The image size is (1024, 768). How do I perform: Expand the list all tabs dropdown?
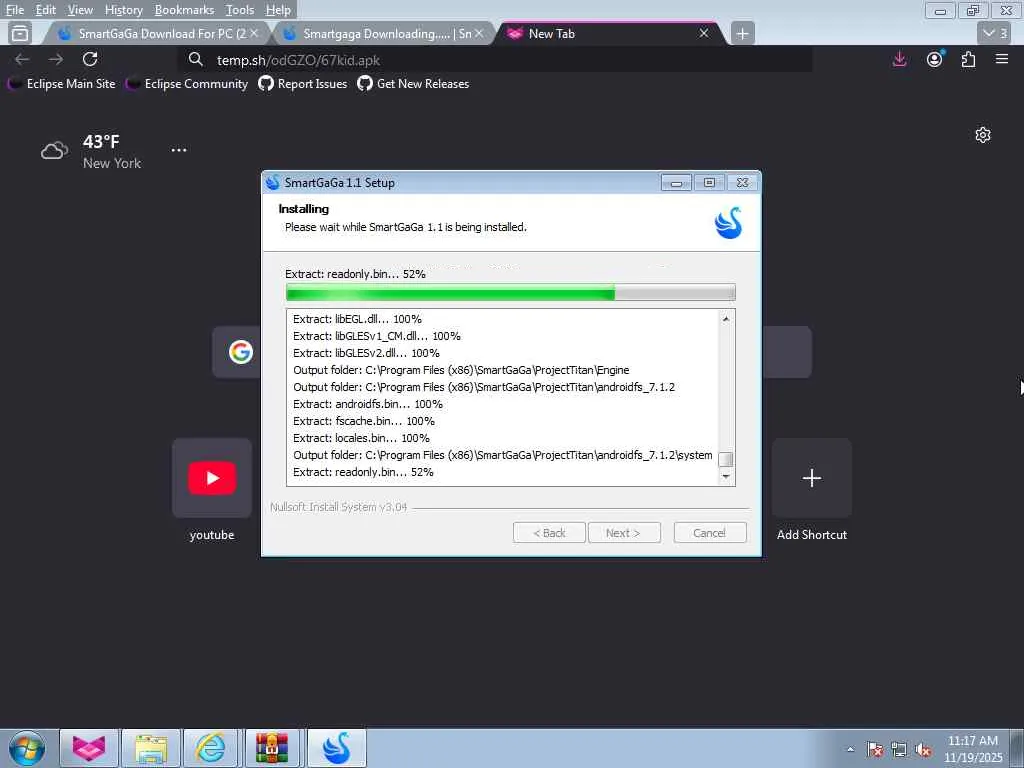tap(995, 33)
